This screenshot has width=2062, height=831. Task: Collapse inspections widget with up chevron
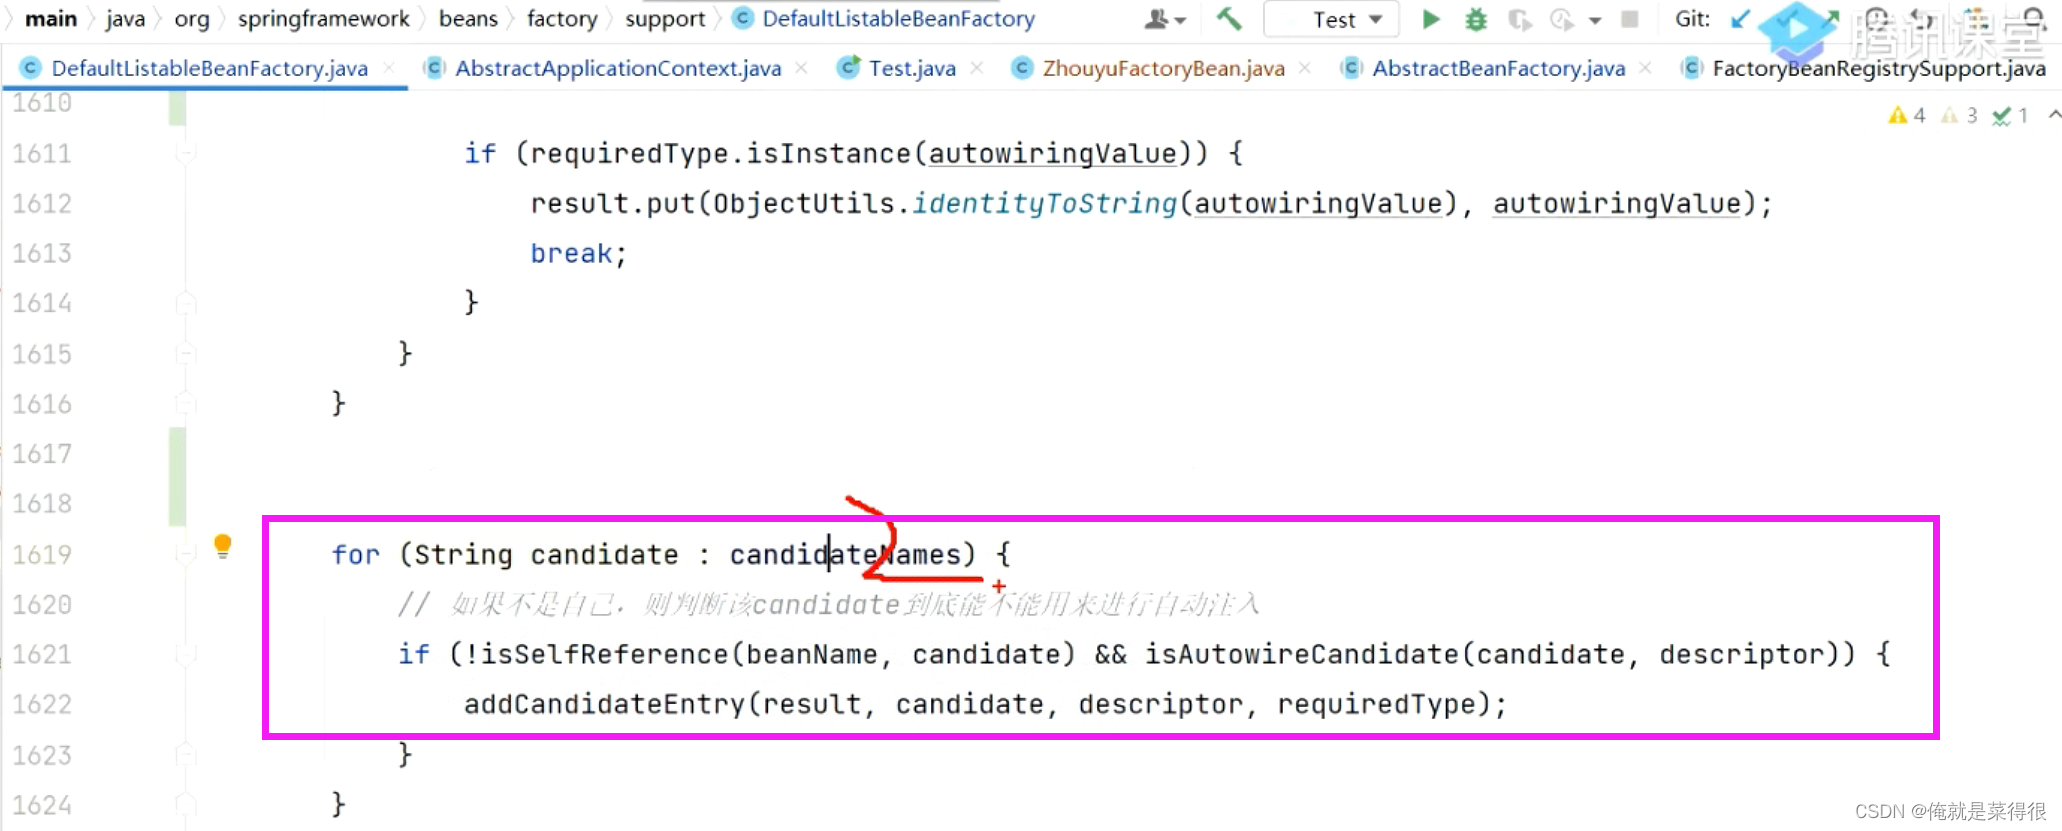point(2054,115)
